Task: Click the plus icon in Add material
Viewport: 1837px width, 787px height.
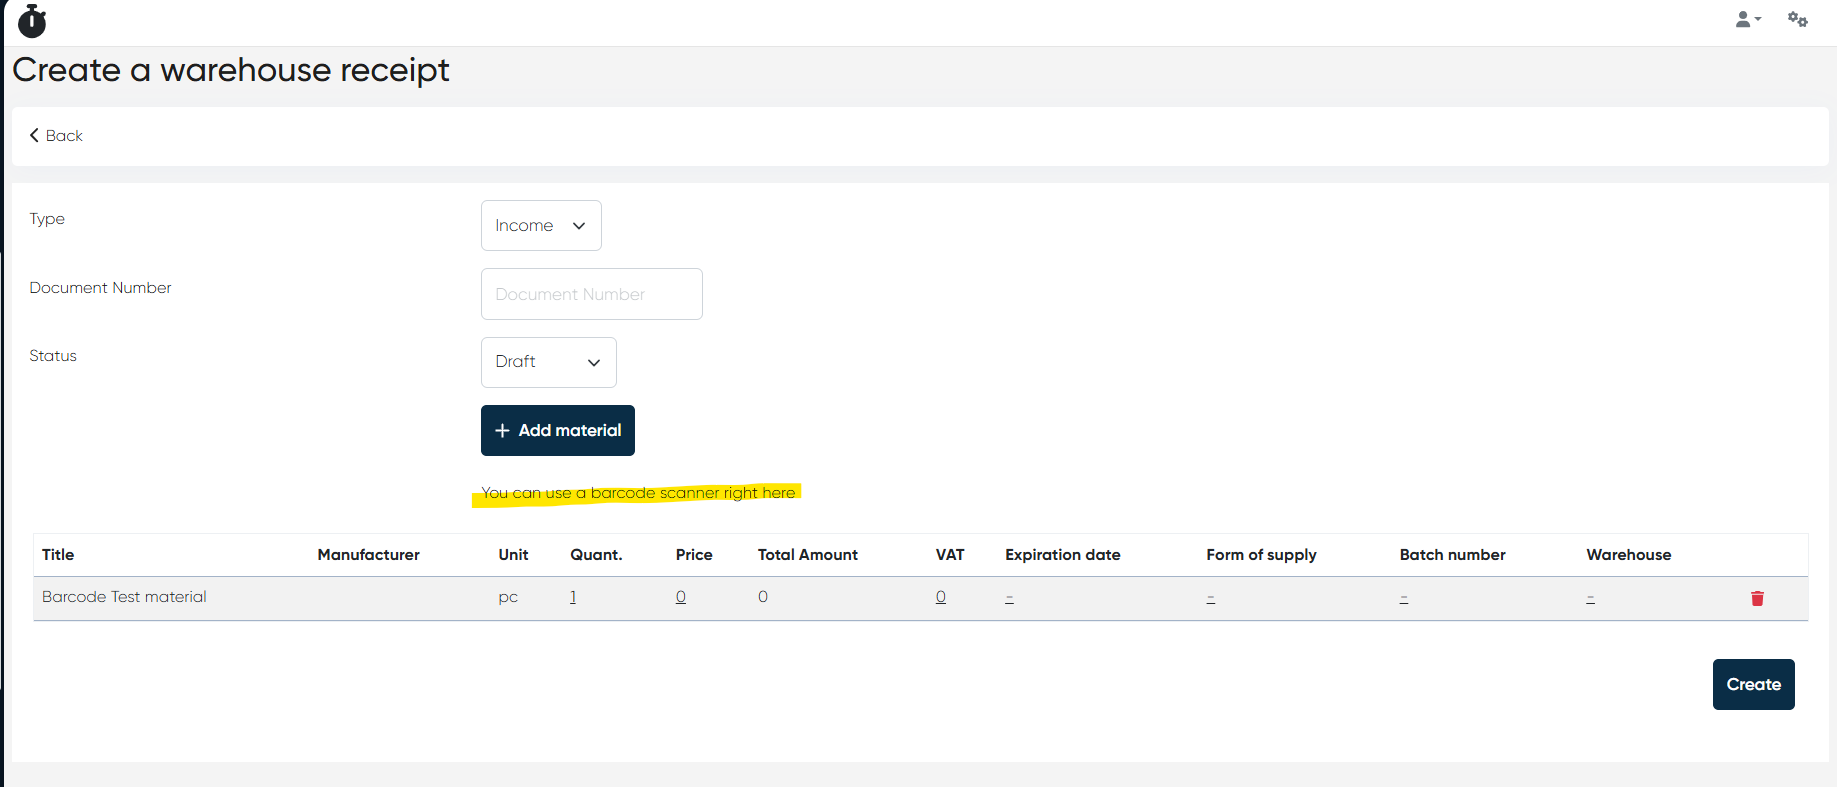Action: pyautogui.click(x=502, y=431)
